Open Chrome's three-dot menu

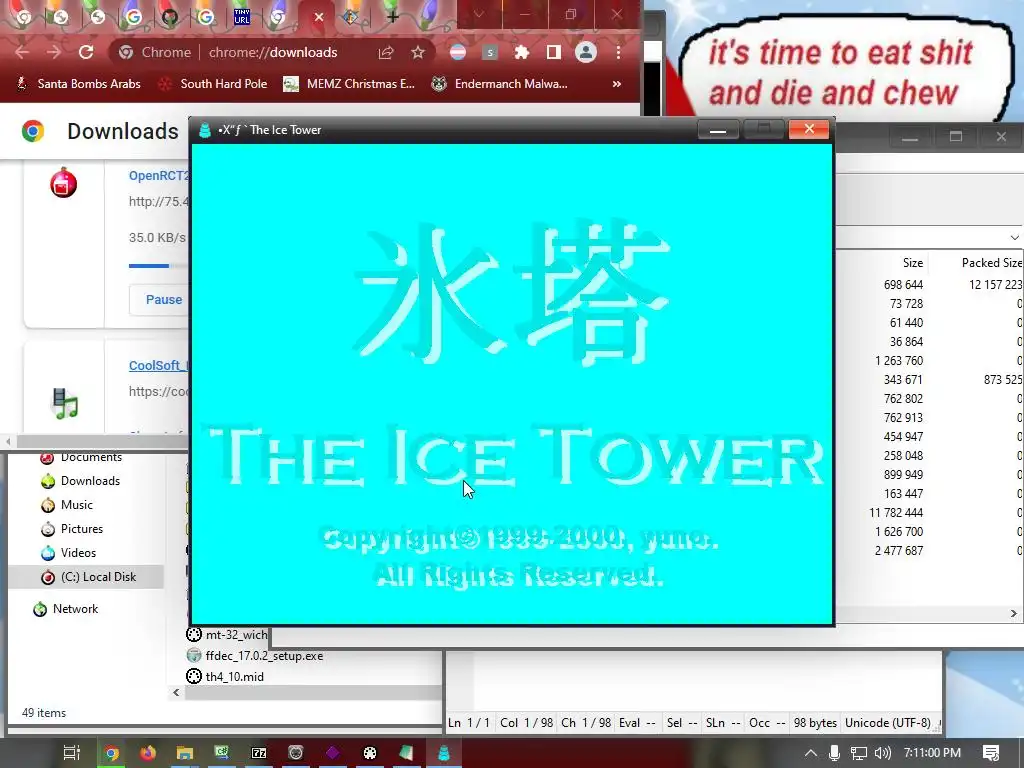click(618, 52)
